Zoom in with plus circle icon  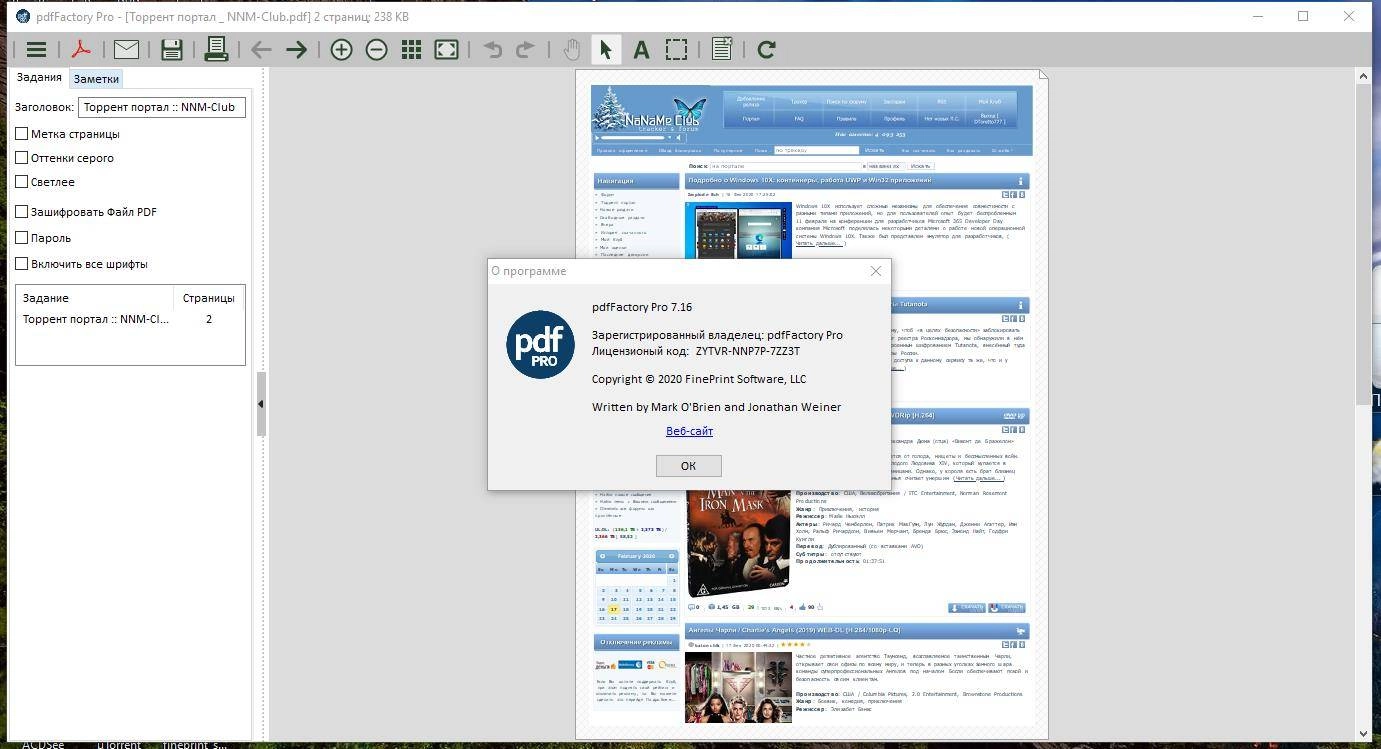coord(341,49)
